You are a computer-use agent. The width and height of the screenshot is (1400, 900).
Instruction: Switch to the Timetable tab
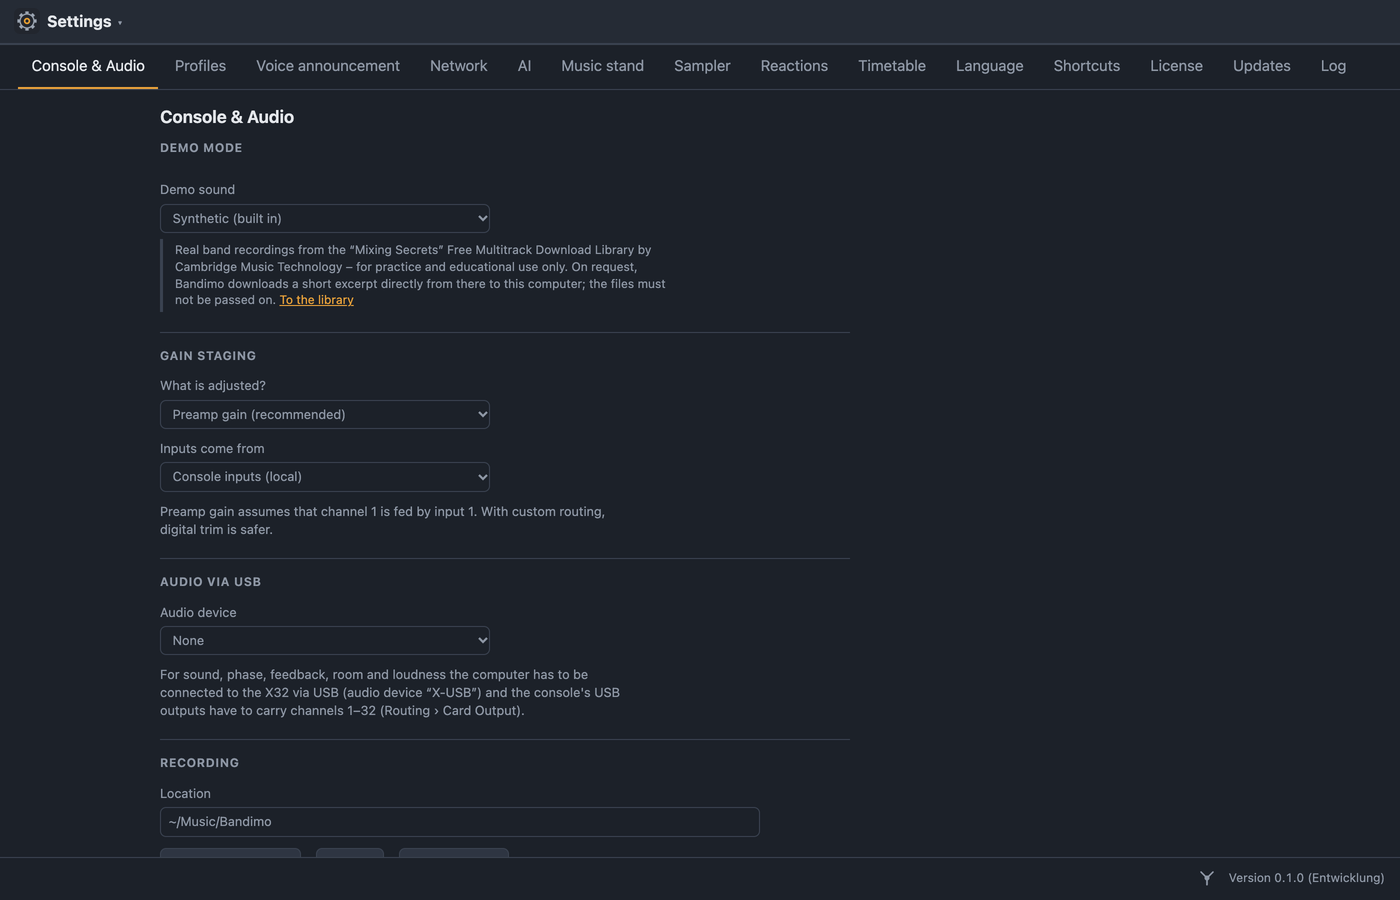click(x=892, y=66)
